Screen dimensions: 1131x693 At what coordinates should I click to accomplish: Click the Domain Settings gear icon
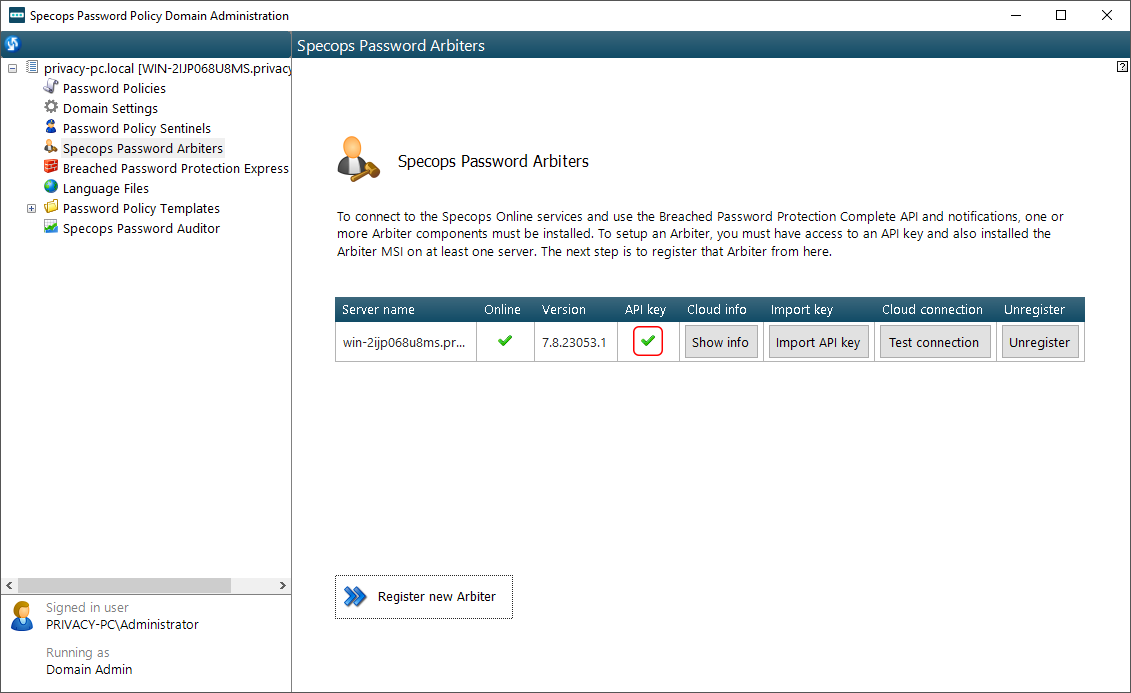[50, 107]
